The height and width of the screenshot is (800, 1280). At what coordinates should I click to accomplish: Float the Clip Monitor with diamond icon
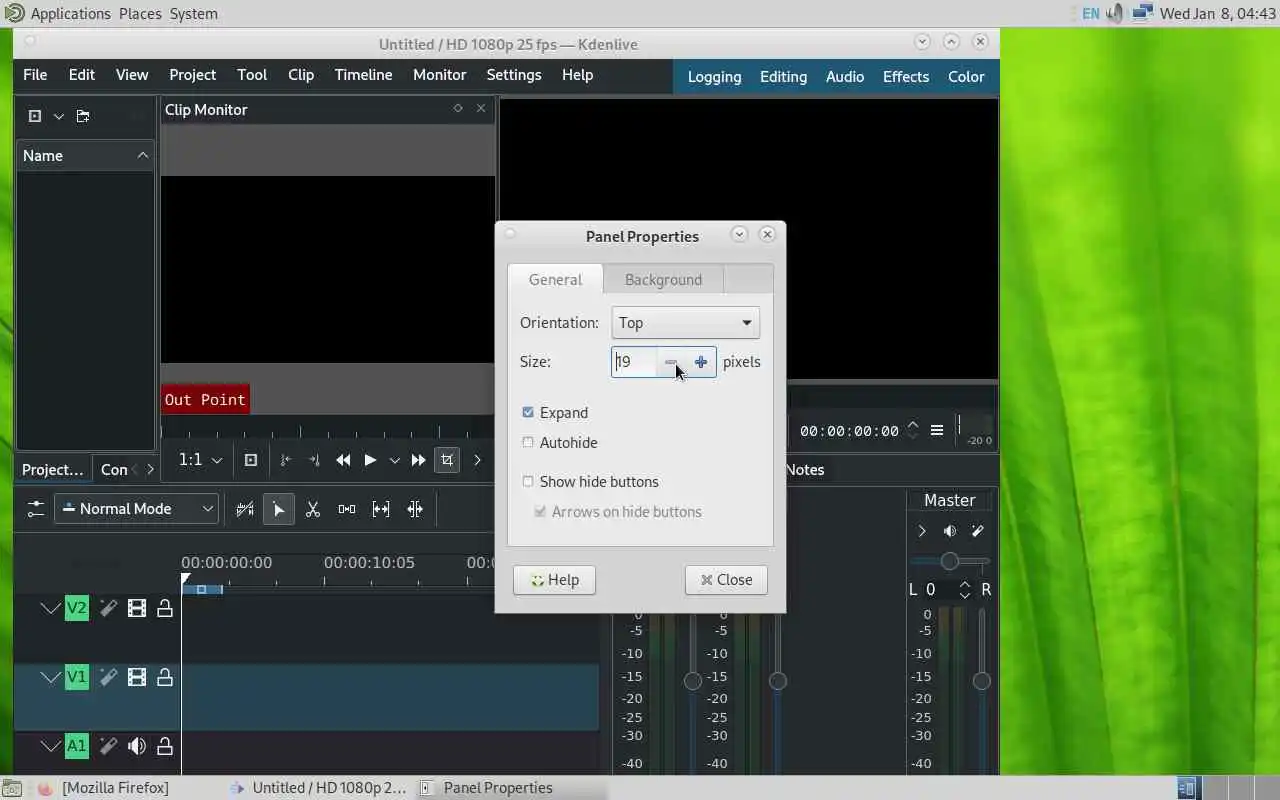coord(458,108)
